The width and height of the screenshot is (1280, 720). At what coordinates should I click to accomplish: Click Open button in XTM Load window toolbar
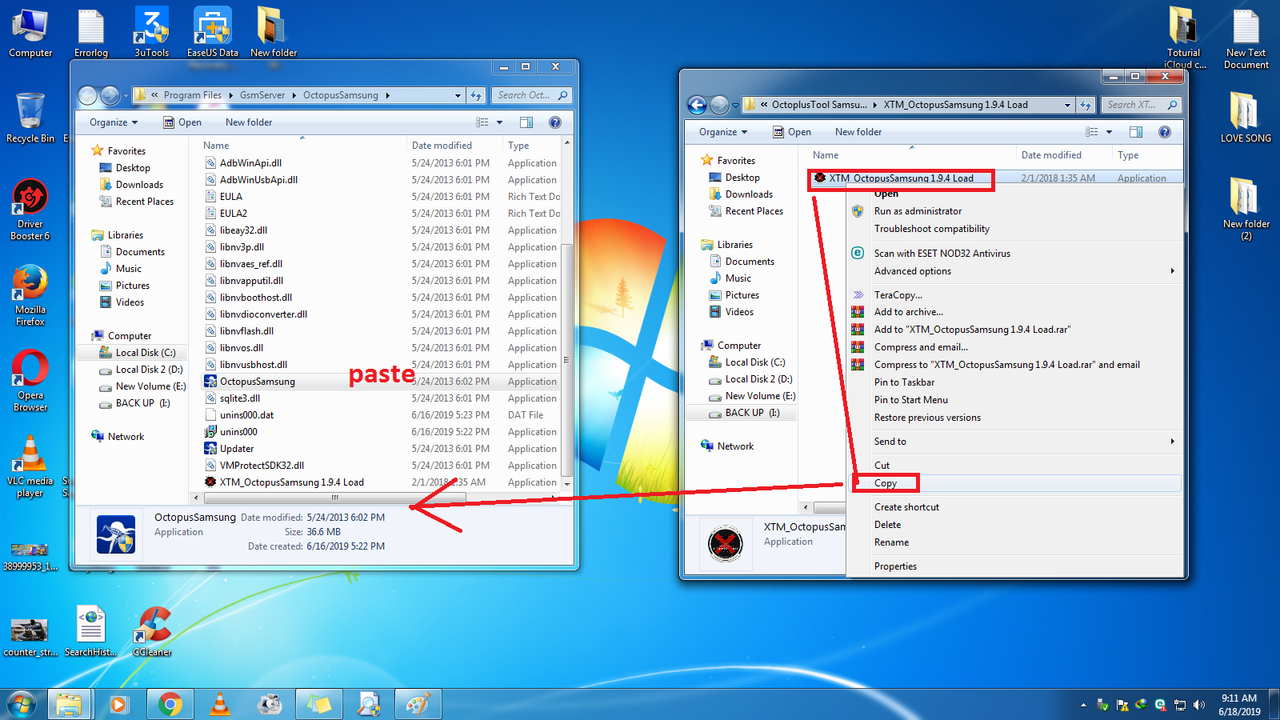coord(791,132)
